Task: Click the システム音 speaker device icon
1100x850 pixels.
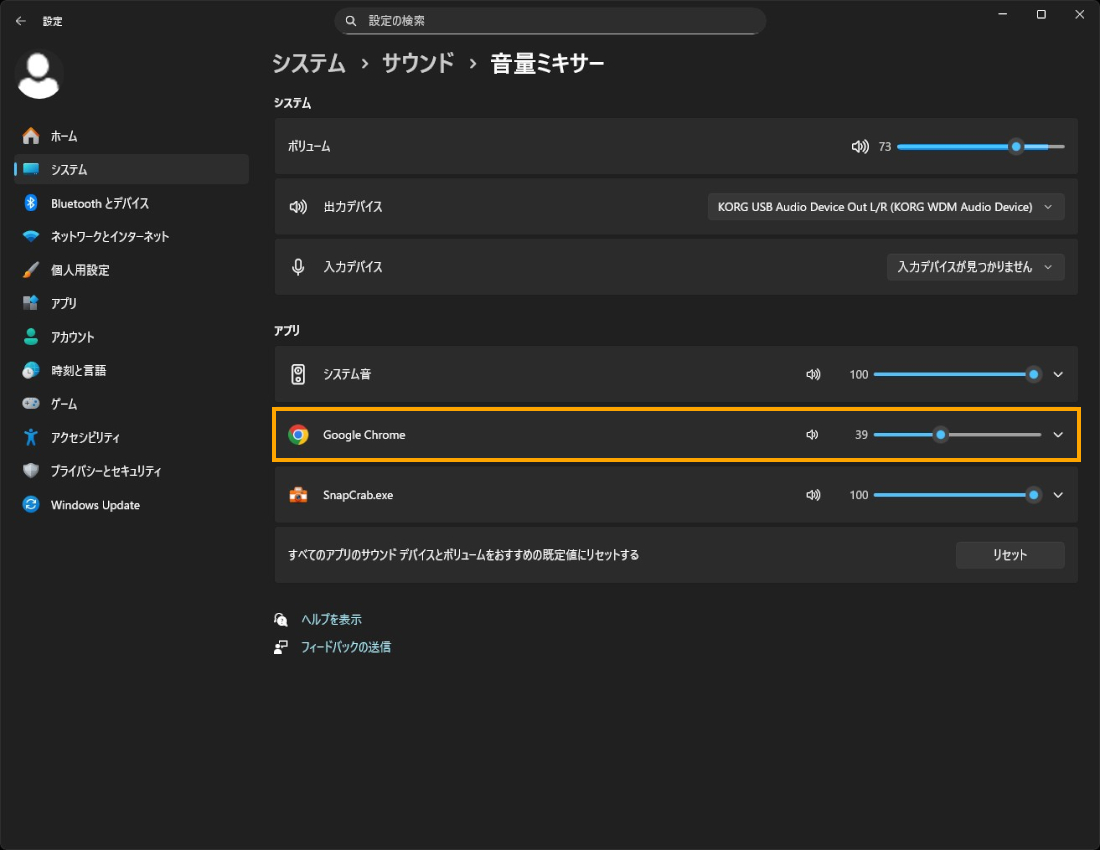Action: (x=298, y=375)
